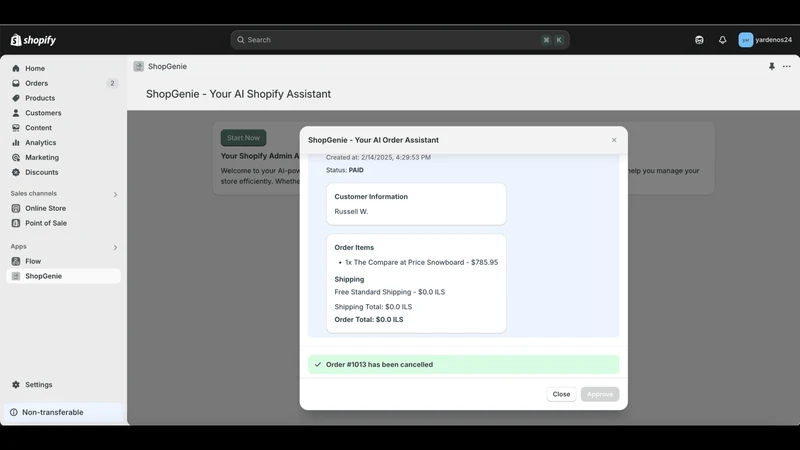Click the Start Now button

tap(243, 138)
